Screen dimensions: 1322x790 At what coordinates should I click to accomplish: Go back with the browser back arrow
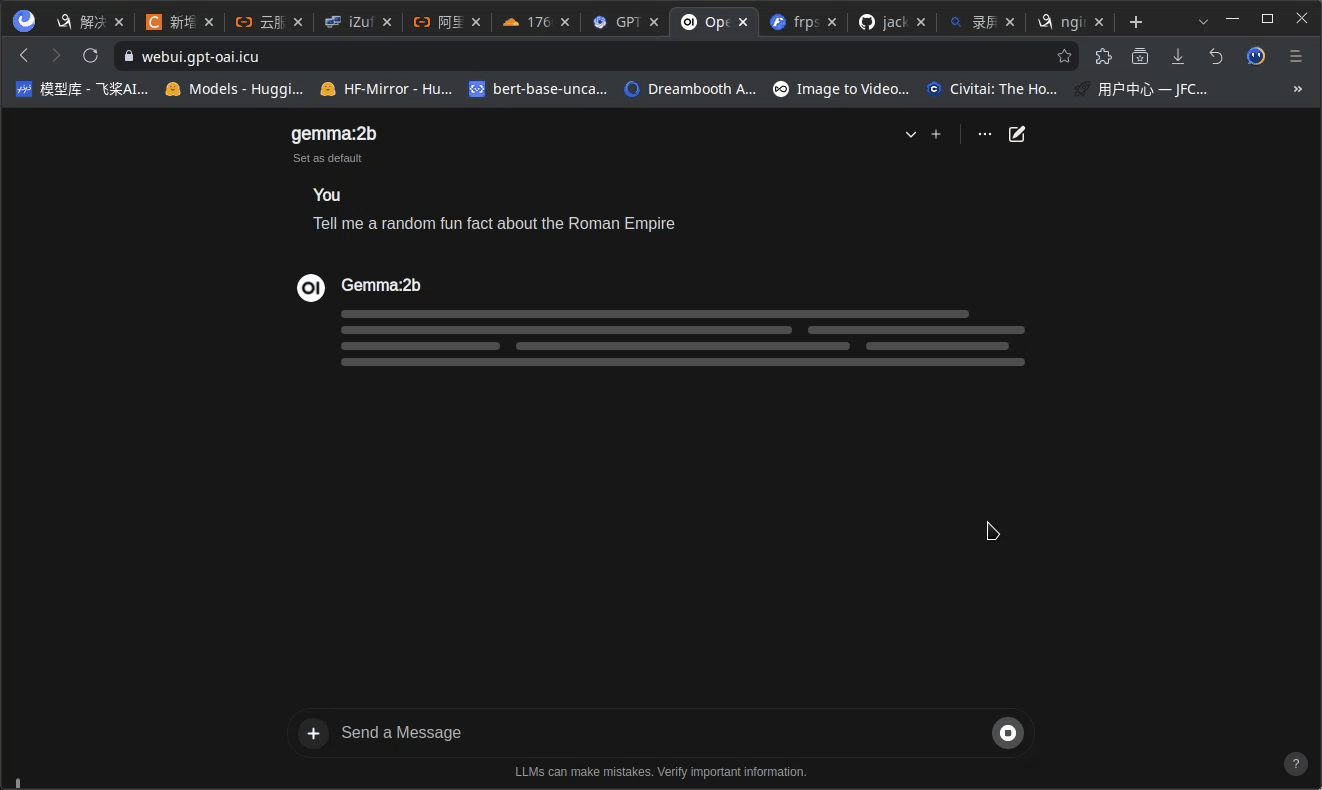click(24, 56)
